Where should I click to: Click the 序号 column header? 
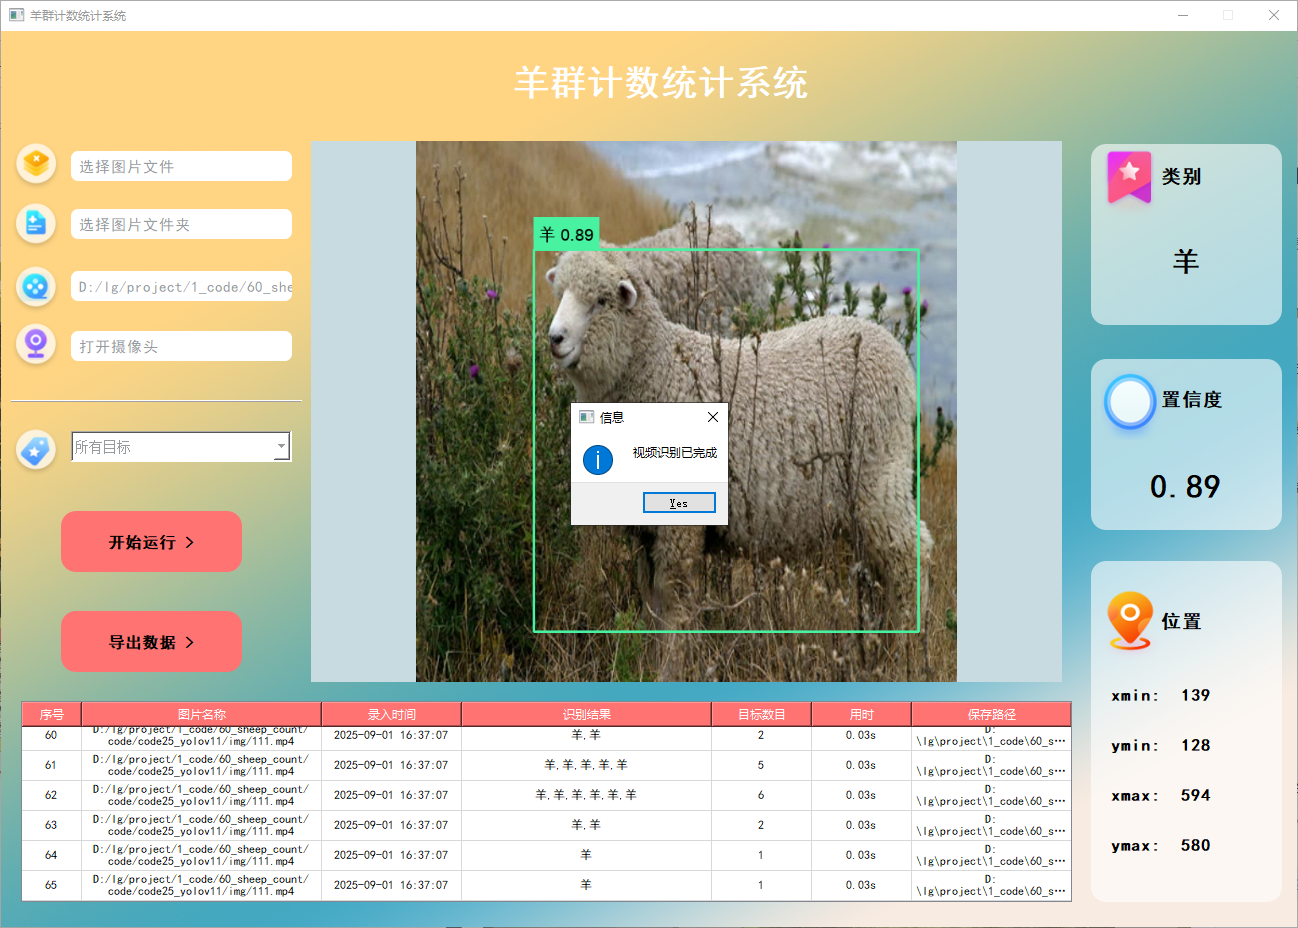tap(52, 714)
